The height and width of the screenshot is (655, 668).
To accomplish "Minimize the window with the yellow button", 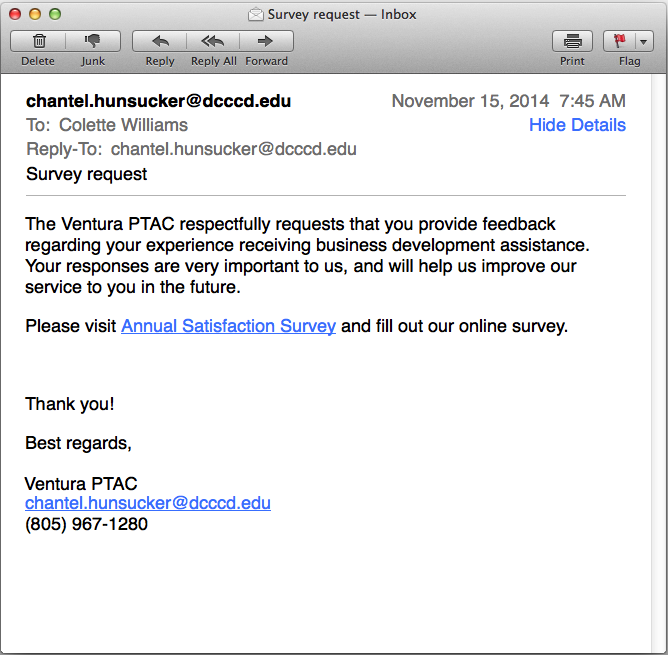I will [x=35, y=14].
